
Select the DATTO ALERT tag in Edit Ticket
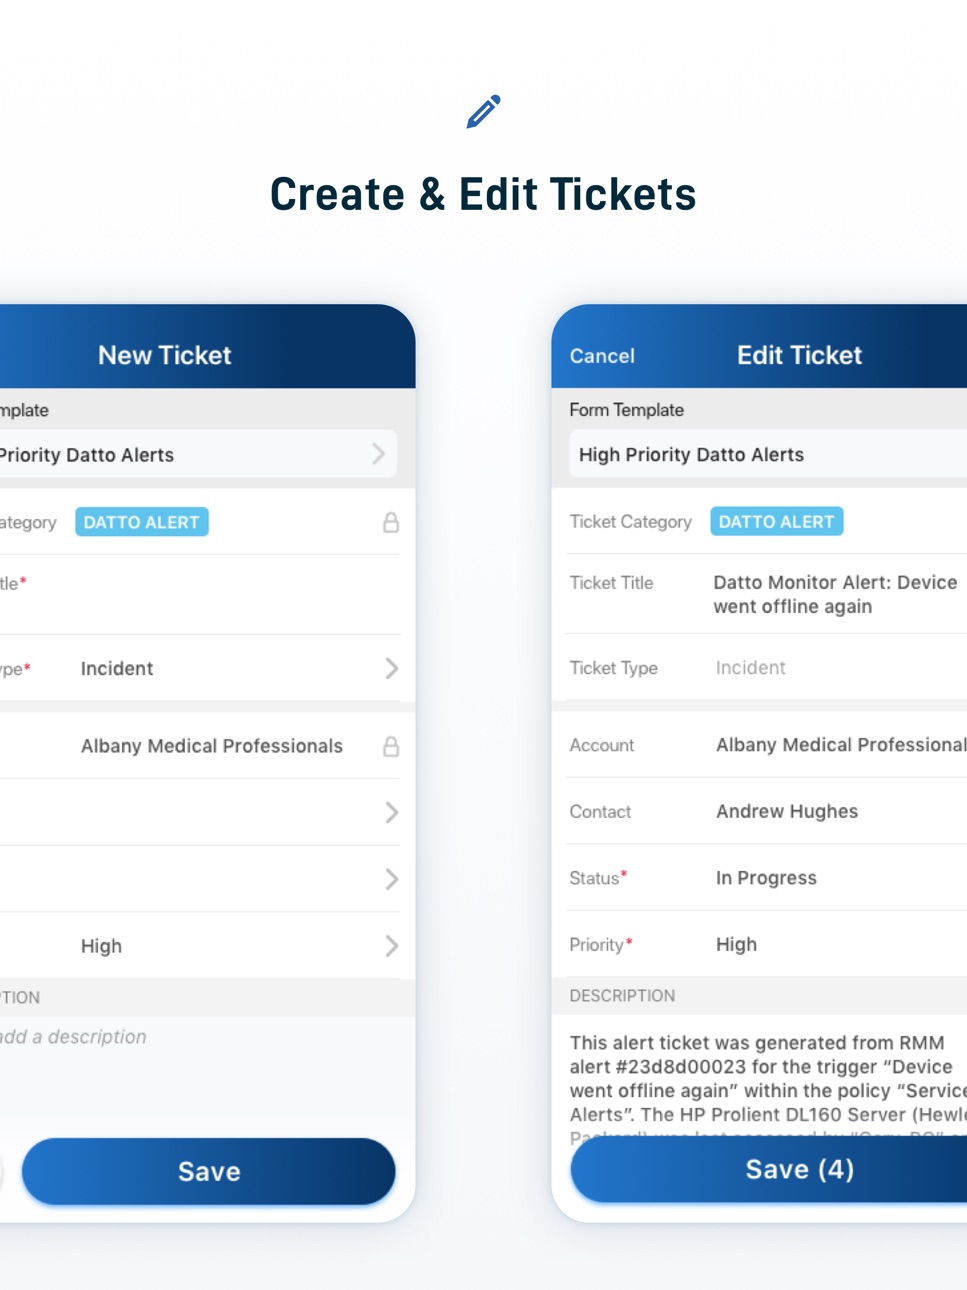777,521
